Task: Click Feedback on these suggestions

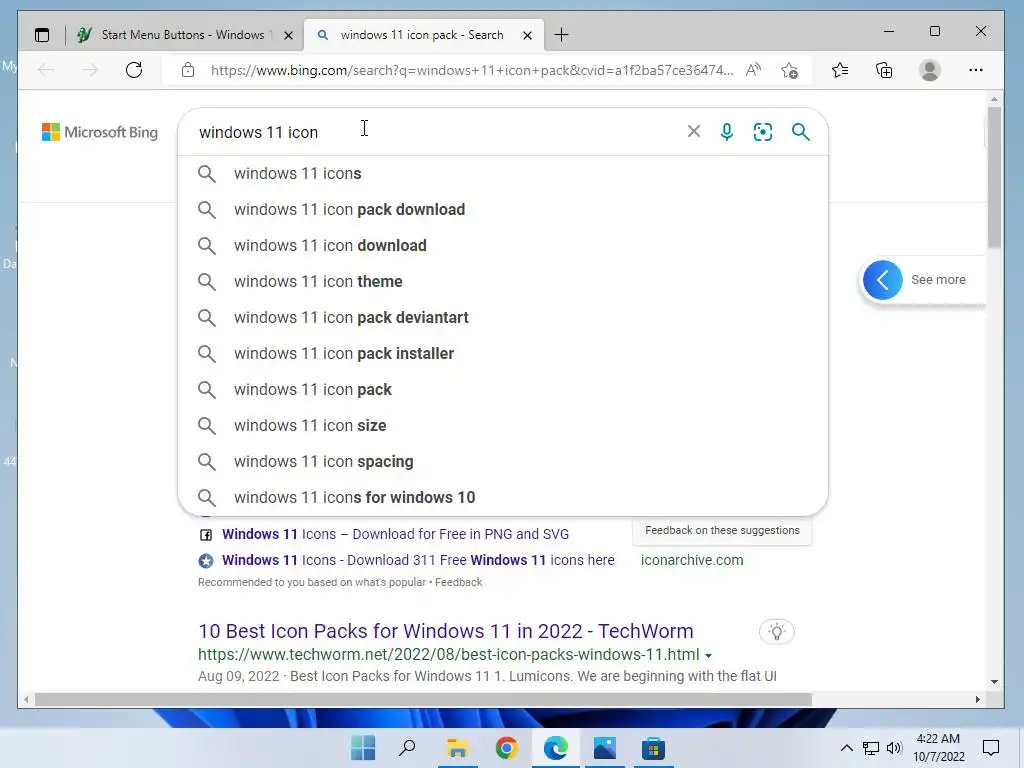Action: (722, 530)
